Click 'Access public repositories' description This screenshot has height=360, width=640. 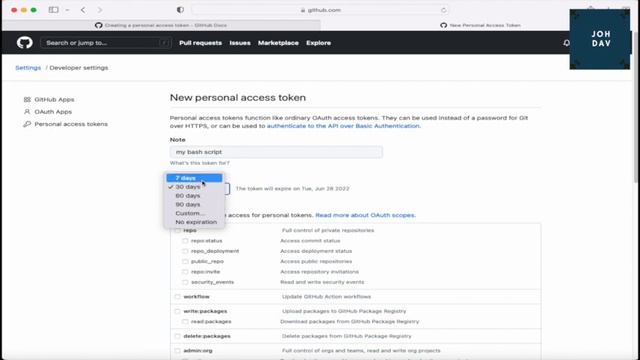pos(316,261)
